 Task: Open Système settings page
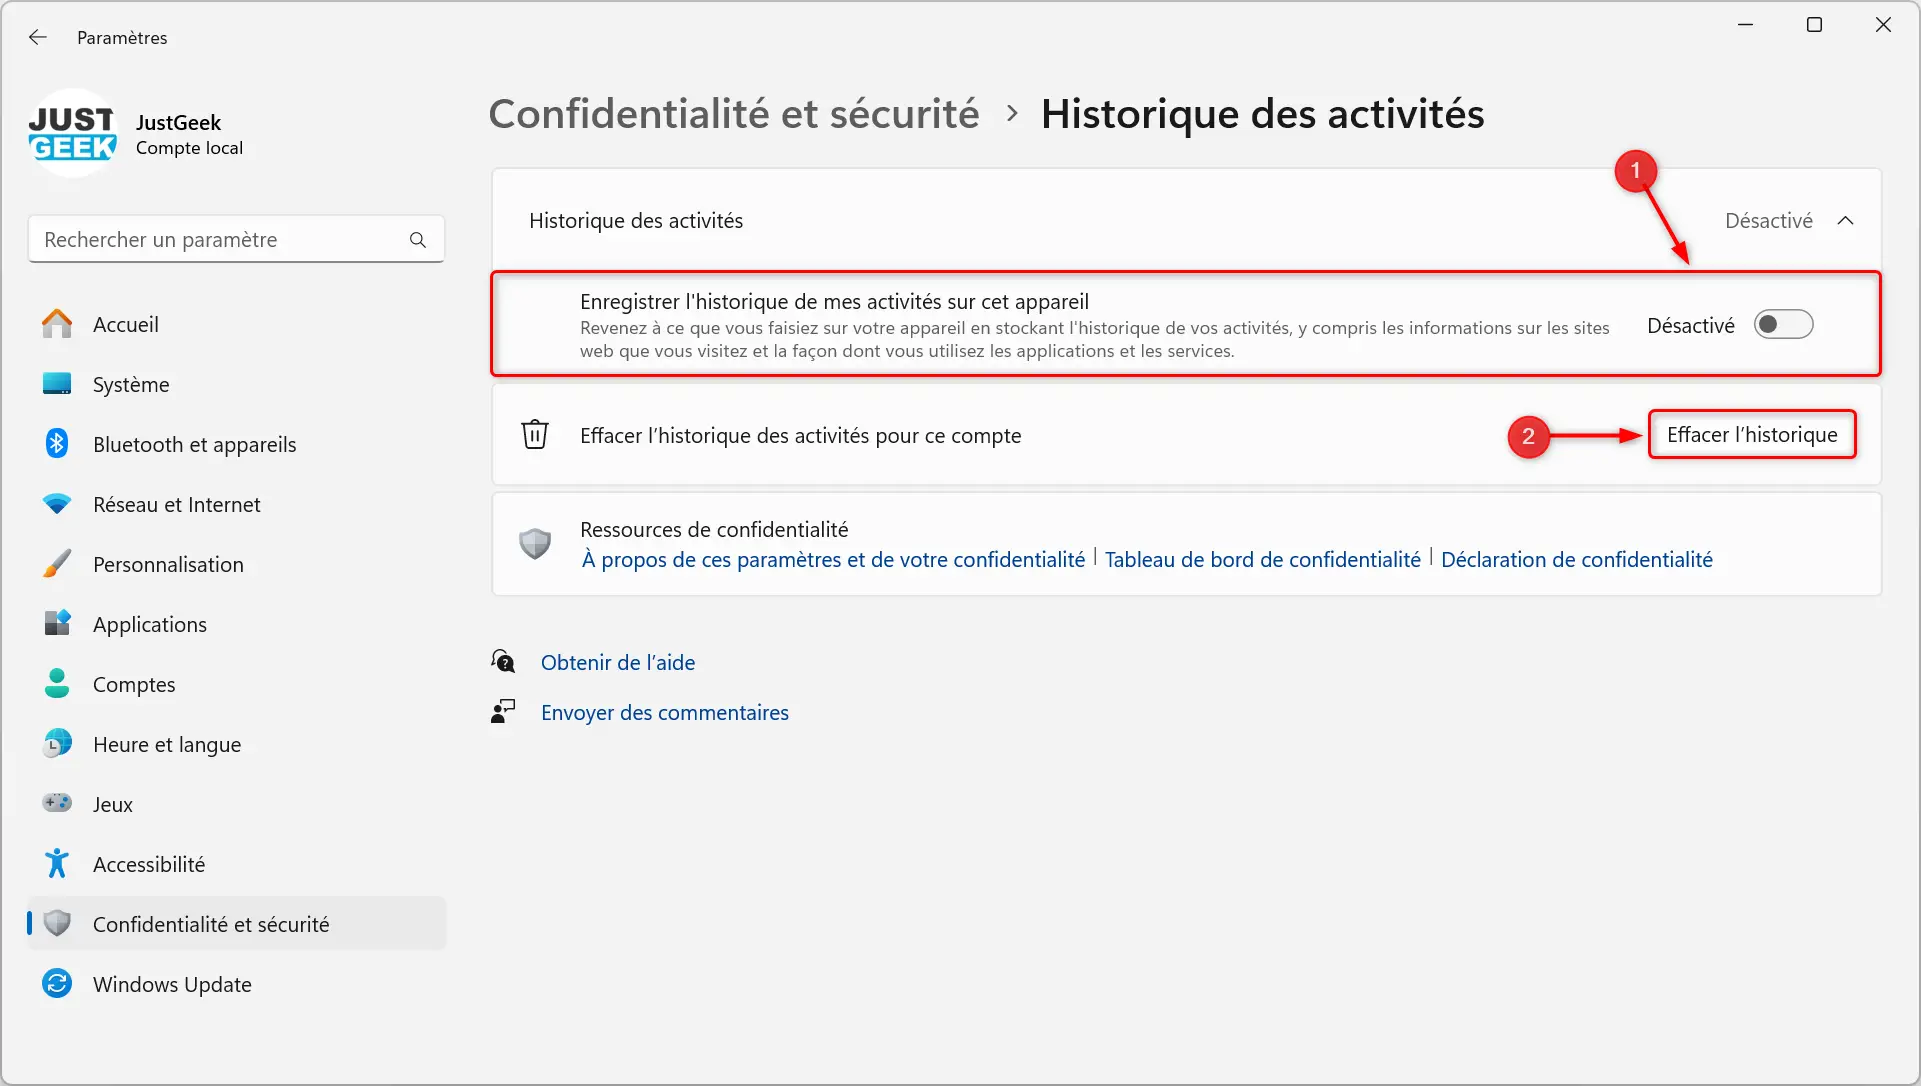[x=236, y=384]
